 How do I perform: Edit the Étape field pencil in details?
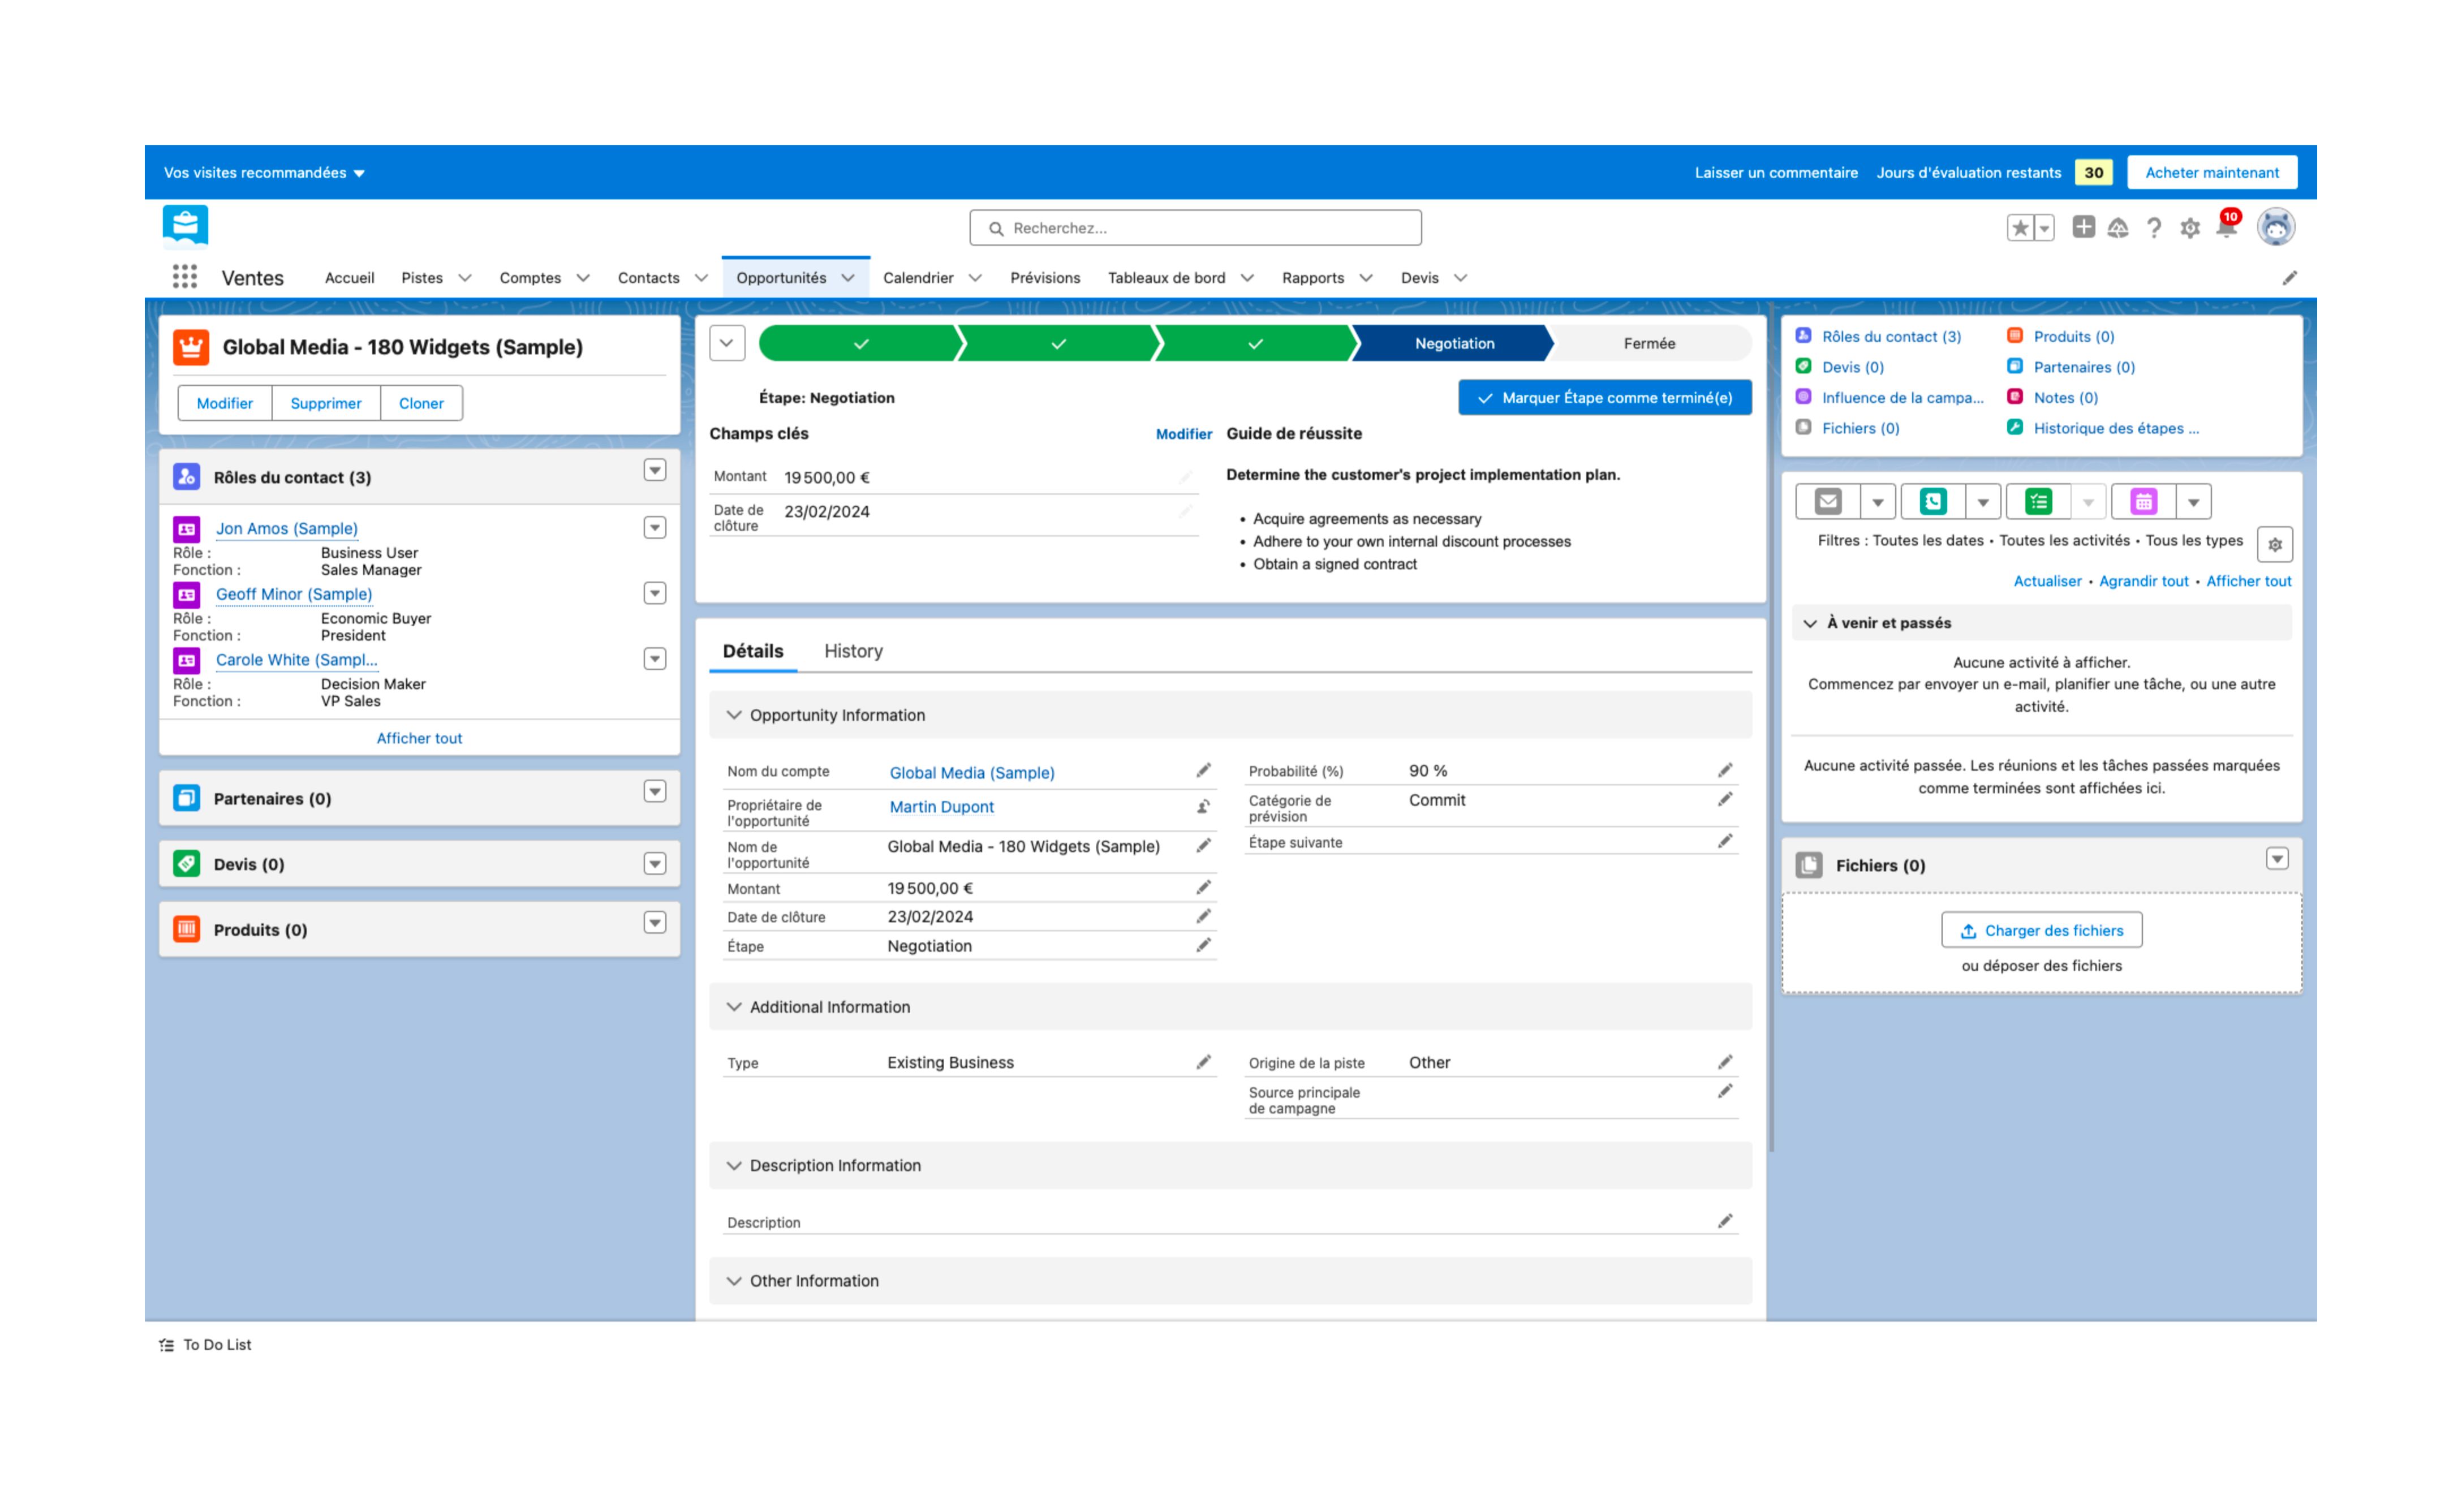point(1203,945)
